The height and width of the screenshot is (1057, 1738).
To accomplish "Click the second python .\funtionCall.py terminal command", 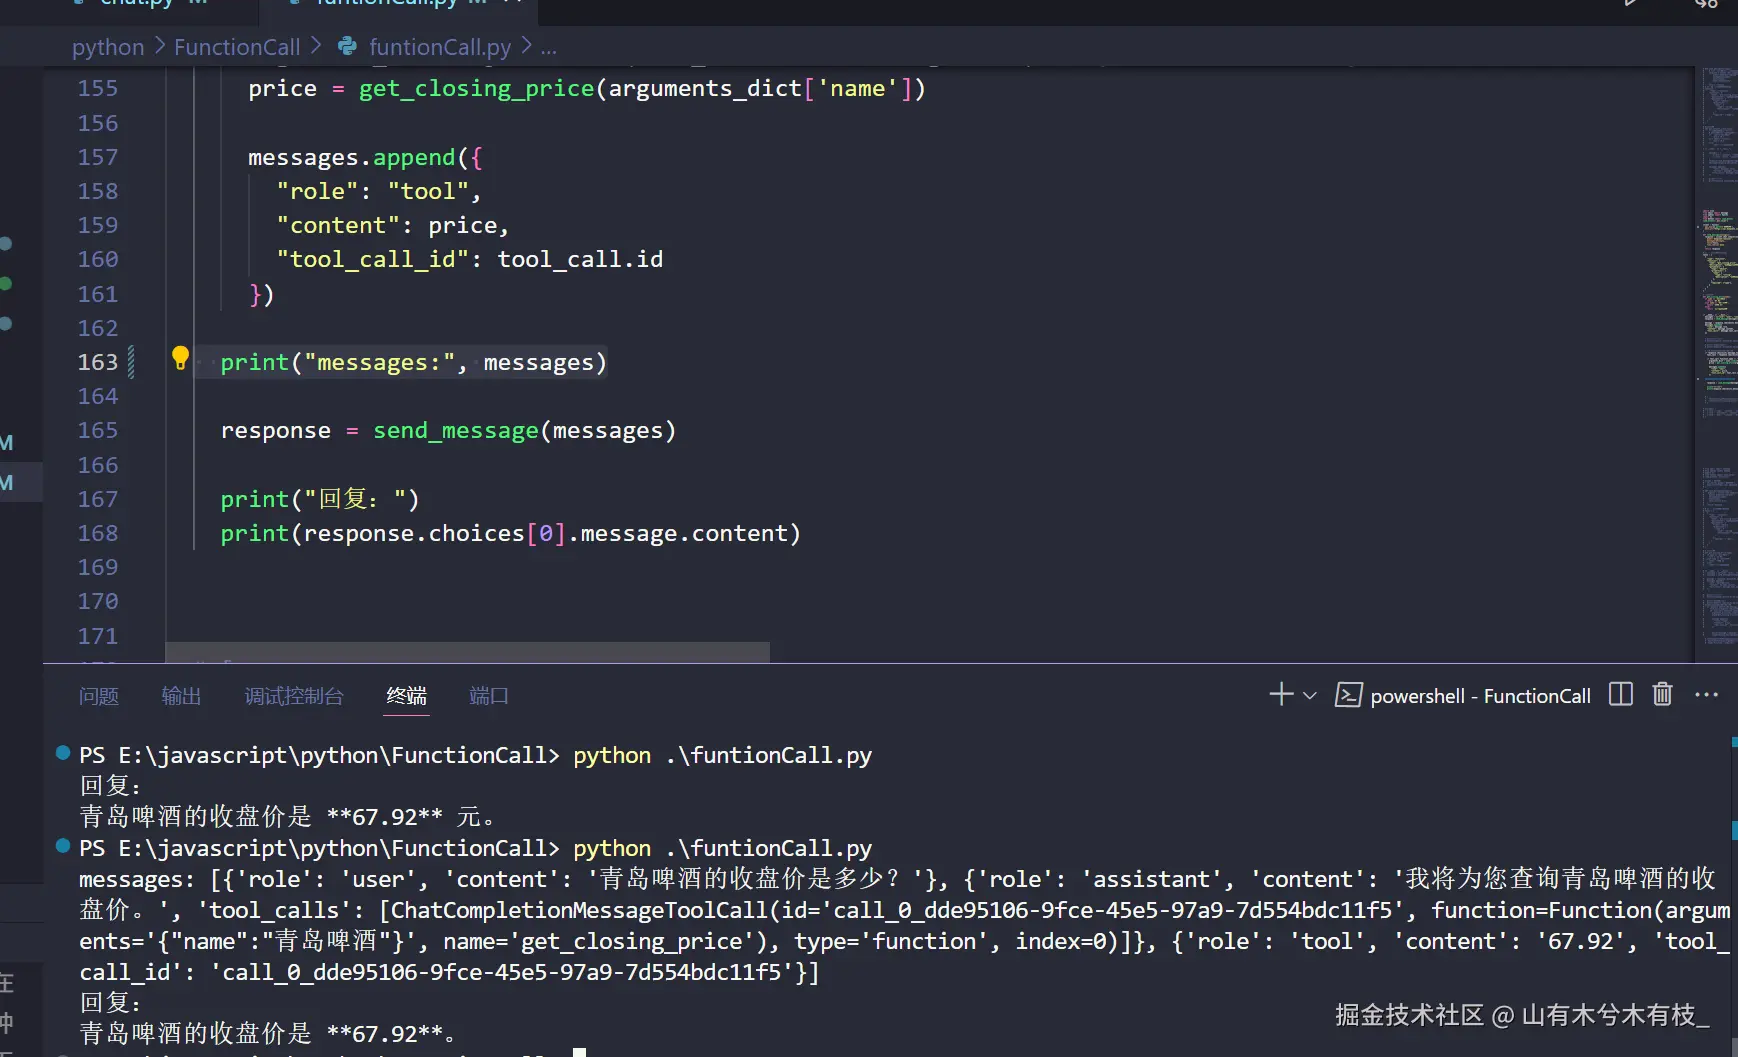I will pos(723,848).
